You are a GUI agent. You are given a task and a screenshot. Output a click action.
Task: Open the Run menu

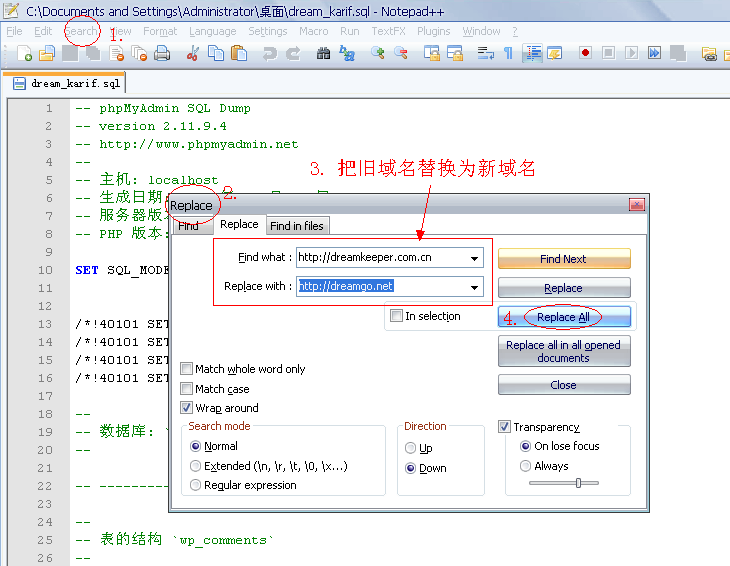click(x=350, y=31)
